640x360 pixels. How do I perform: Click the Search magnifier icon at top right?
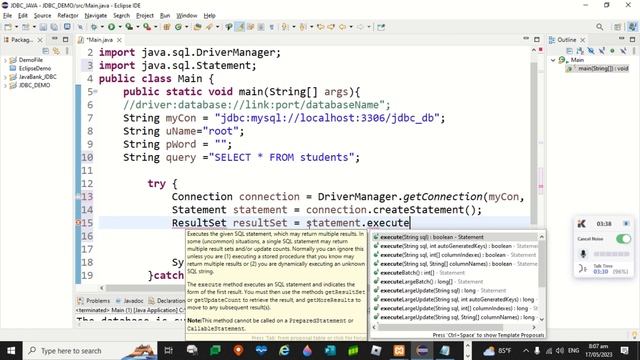(x=600, y=27)
